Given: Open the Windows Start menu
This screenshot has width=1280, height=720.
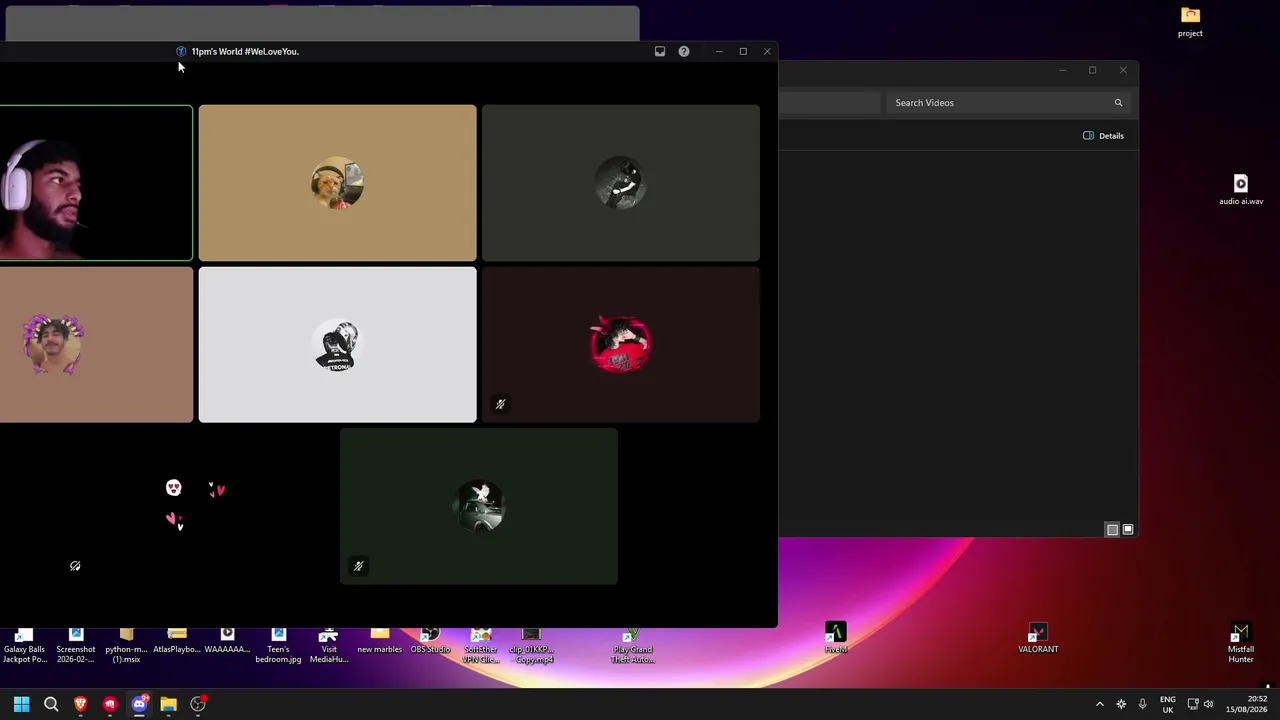Looking at the screenshot, I should tap(21, 704).
